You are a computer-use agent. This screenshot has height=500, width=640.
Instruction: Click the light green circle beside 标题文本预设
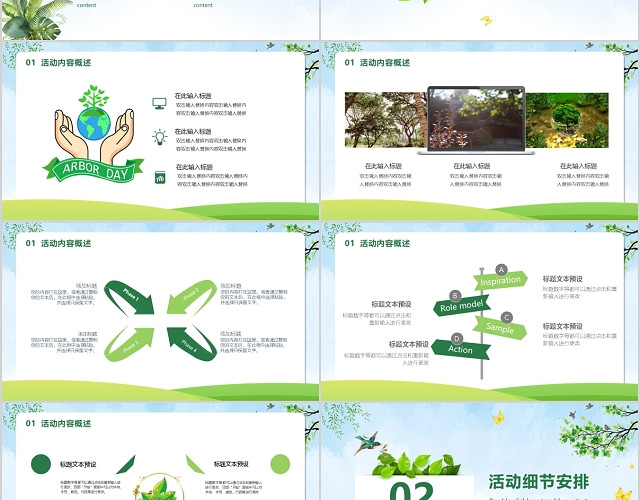[280, 464]
